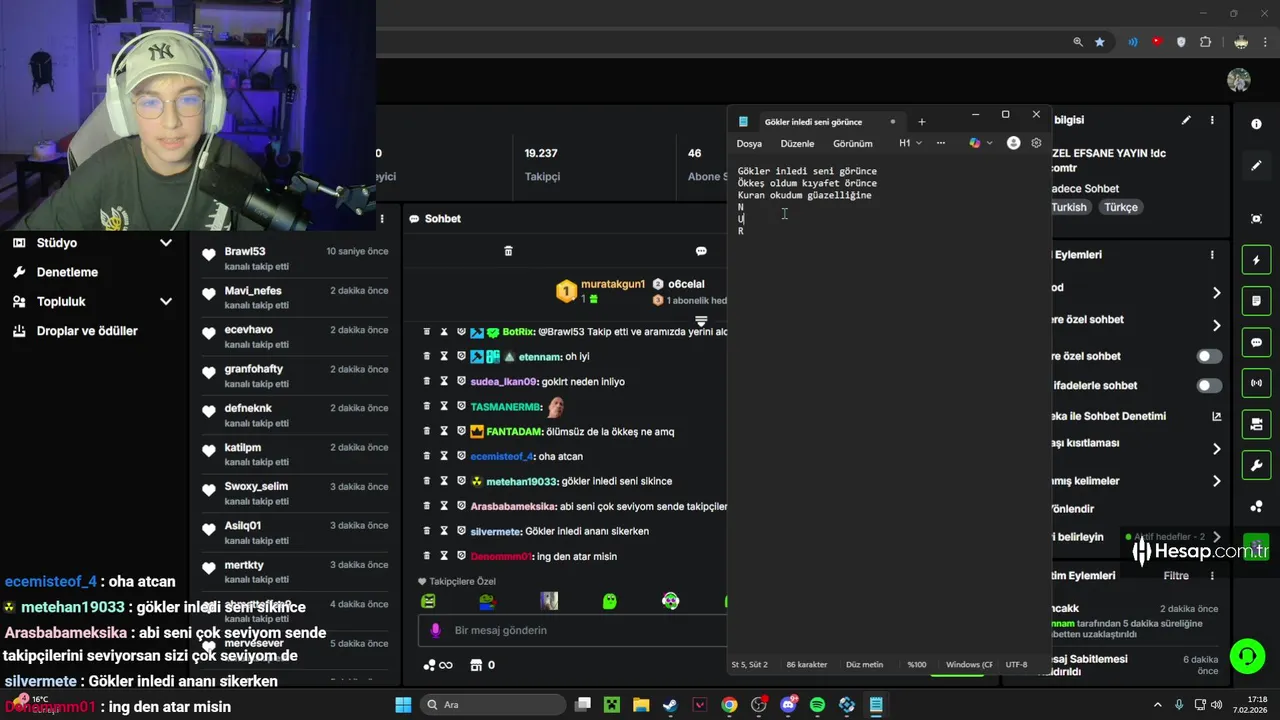Open 'Sohbet Denetimi' external link icon
The height and width of the screenshot is (720, 1280).
tap(1216, 416)
